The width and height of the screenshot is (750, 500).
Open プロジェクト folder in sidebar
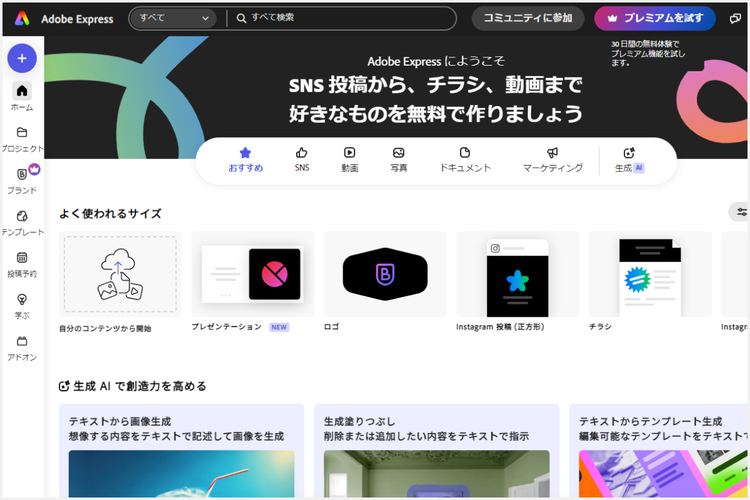tap(22, 140)
